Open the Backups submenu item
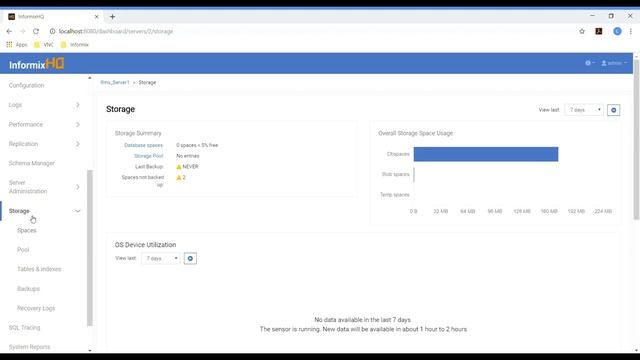The image size is (640, 360). pos(28,289)
